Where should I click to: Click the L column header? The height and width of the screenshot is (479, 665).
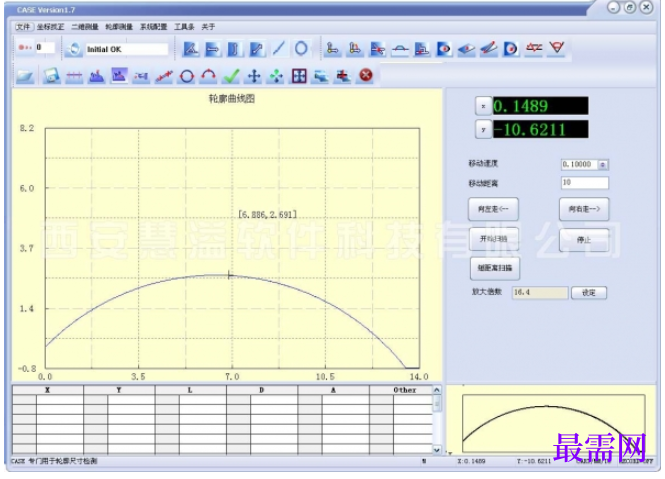(x=190, y=390)
